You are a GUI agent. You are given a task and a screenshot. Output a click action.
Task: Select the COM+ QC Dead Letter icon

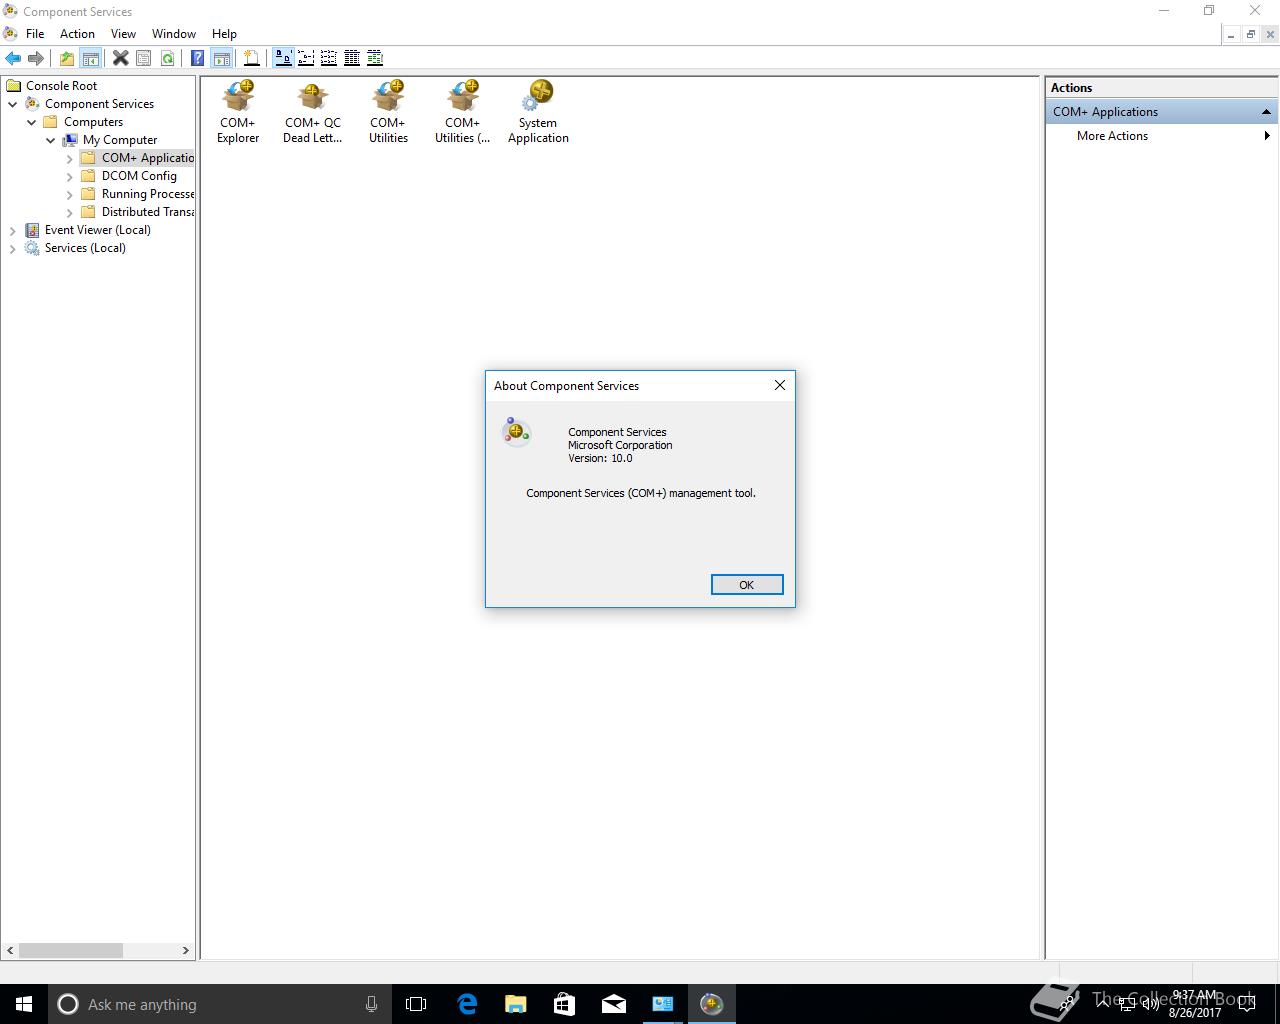click(313, 112)
